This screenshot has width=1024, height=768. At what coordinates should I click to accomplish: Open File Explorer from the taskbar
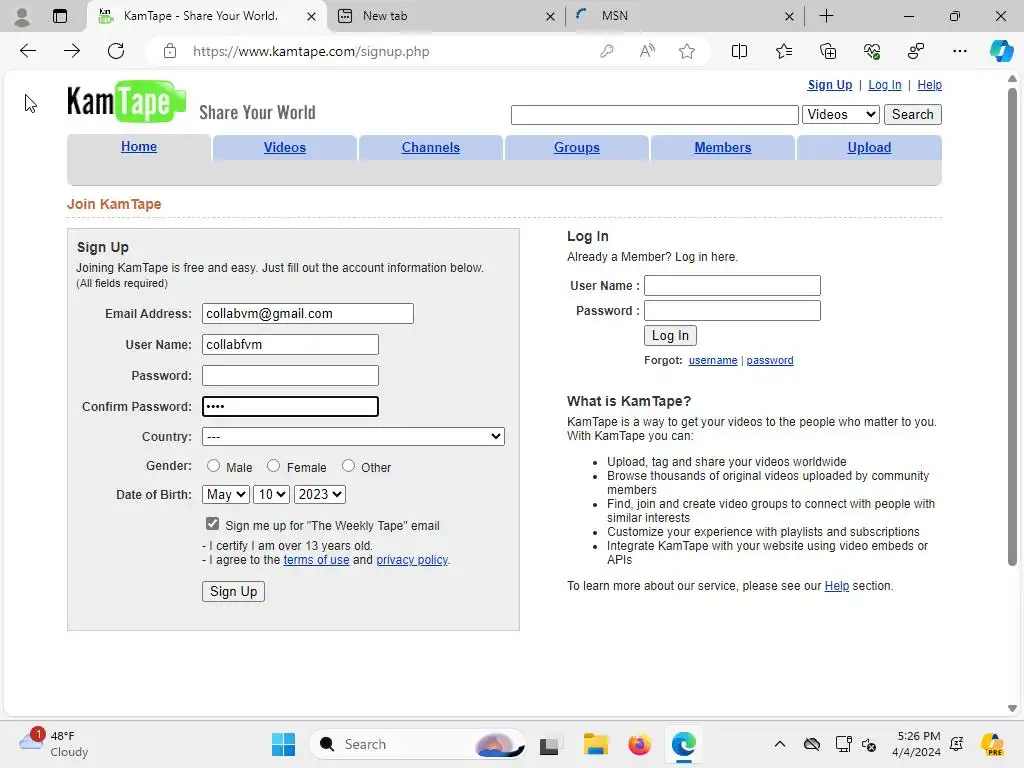pos(596,744)
